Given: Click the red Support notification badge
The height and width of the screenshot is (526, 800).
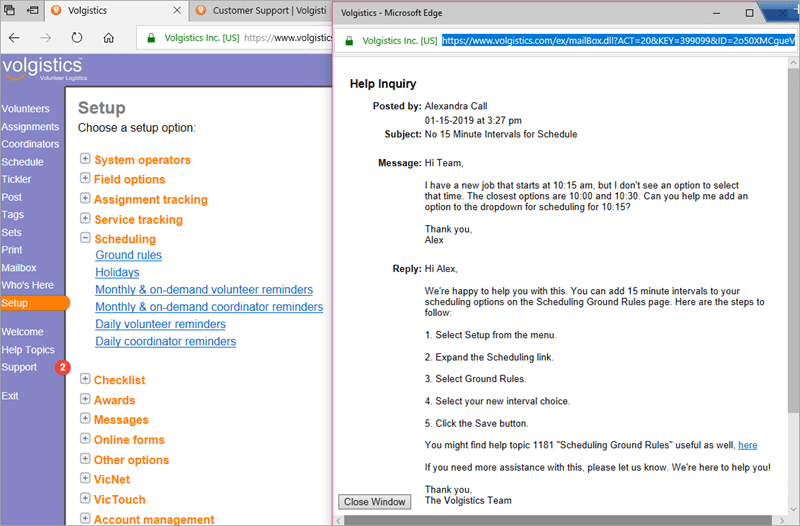Looking at the screenshot, I should pos(63,368).
